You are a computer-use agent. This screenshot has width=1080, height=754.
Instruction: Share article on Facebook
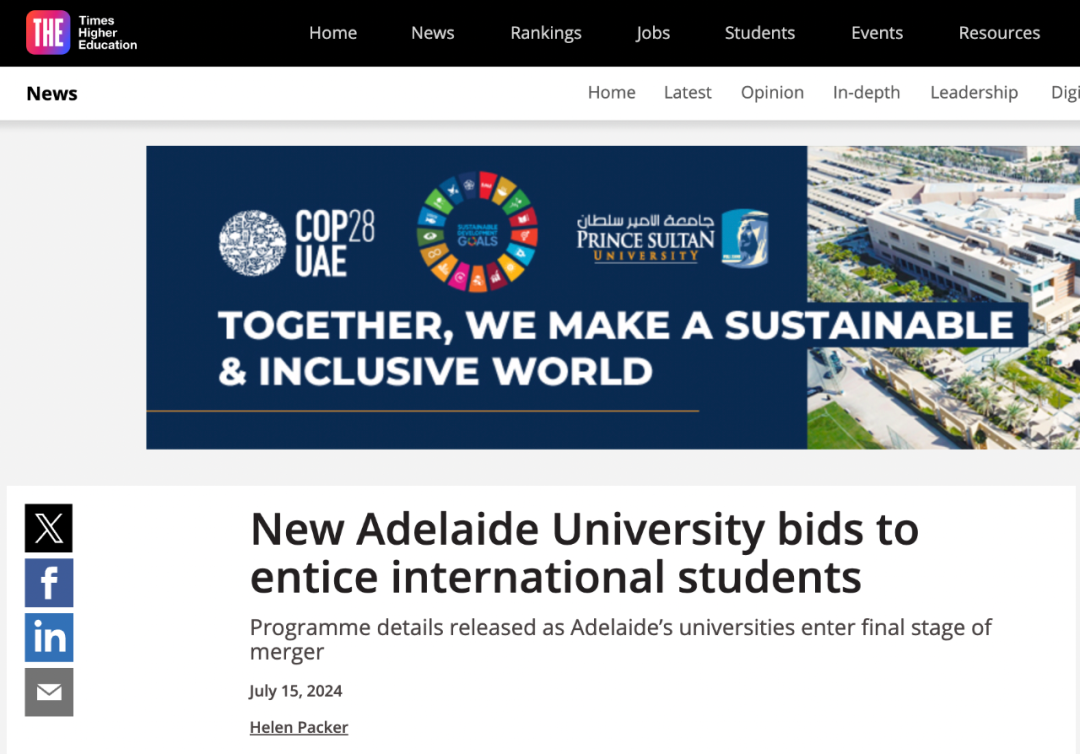coord(49,583)
